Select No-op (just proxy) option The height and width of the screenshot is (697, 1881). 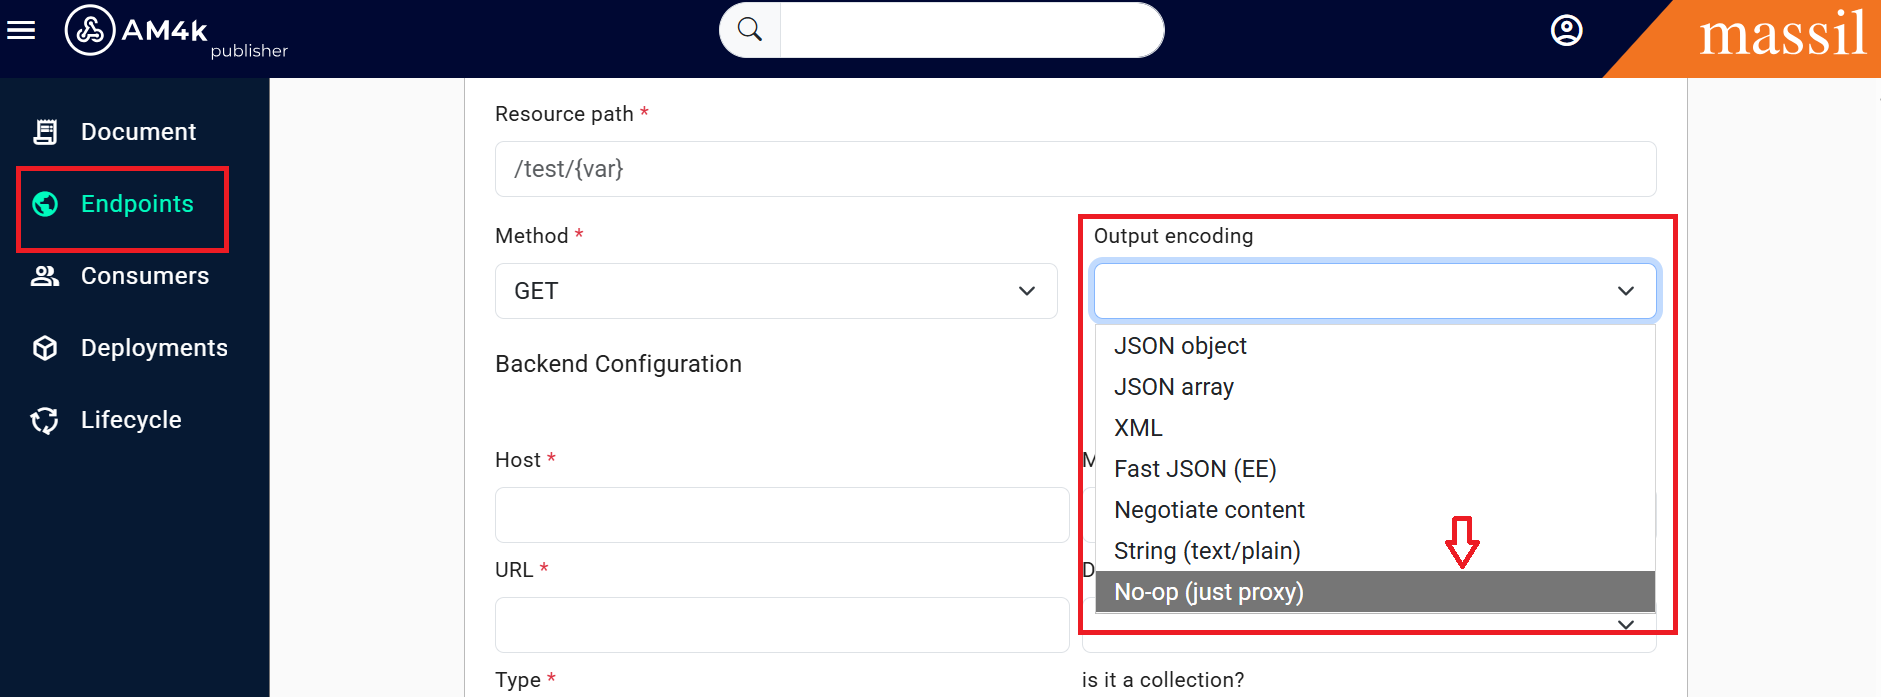point(1208,592)
